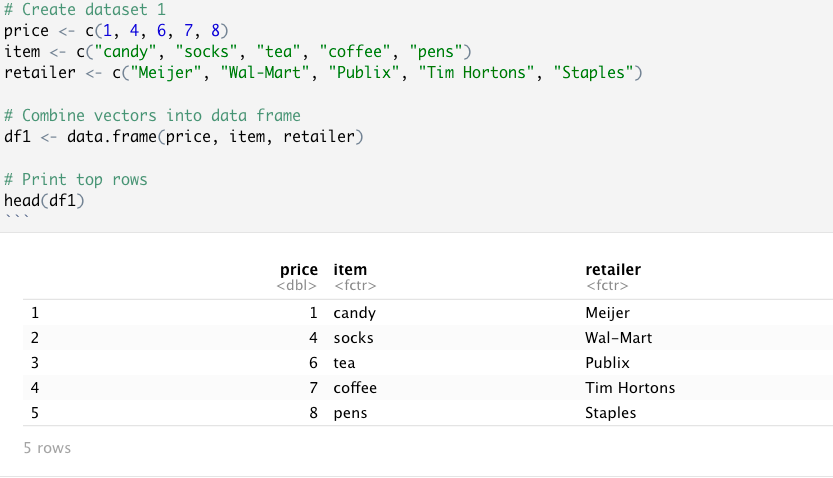
Task: Place cursor on the 'head(df1)' line
Action: tap(45, 200)
